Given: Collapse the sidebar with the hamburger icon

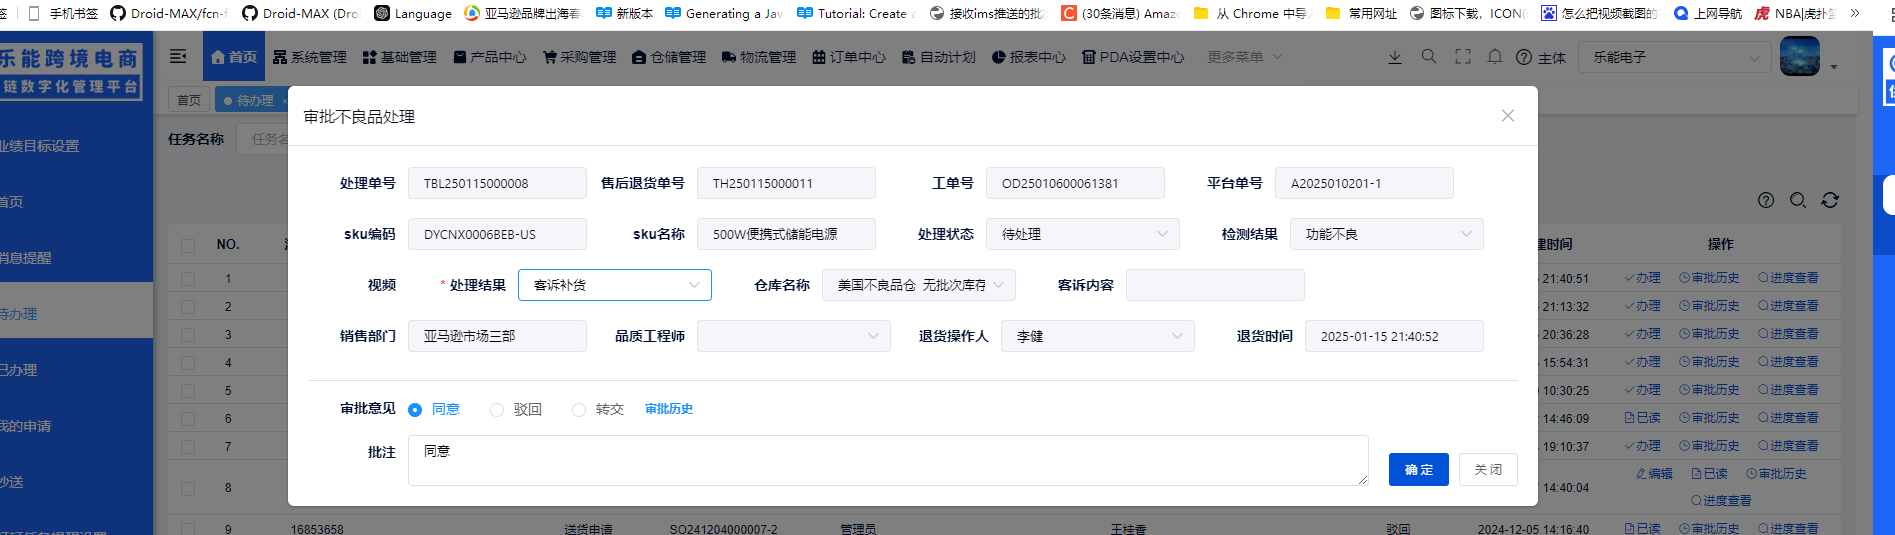Looking at the screenshot, I should pos(178,57).
